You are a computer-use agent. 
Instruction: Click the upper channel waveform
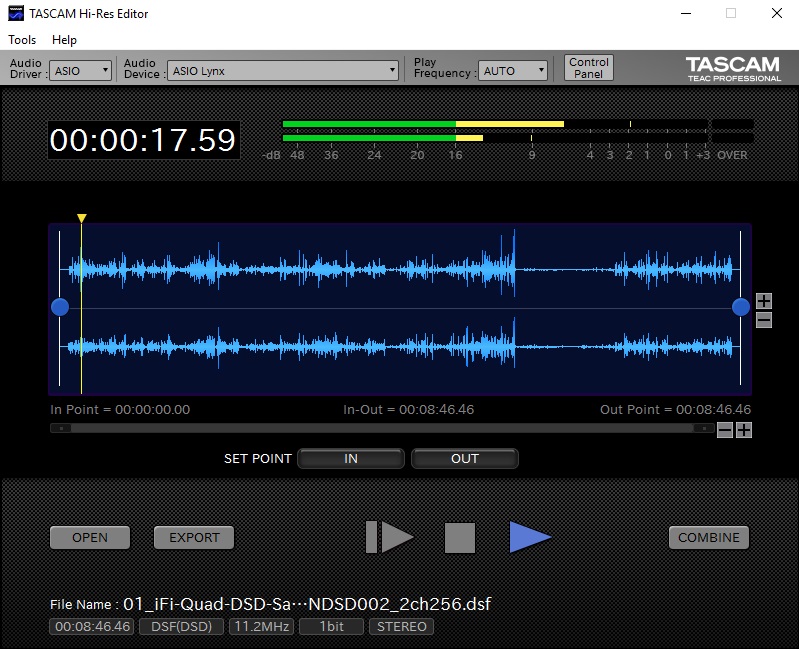[x=400, y=269]
